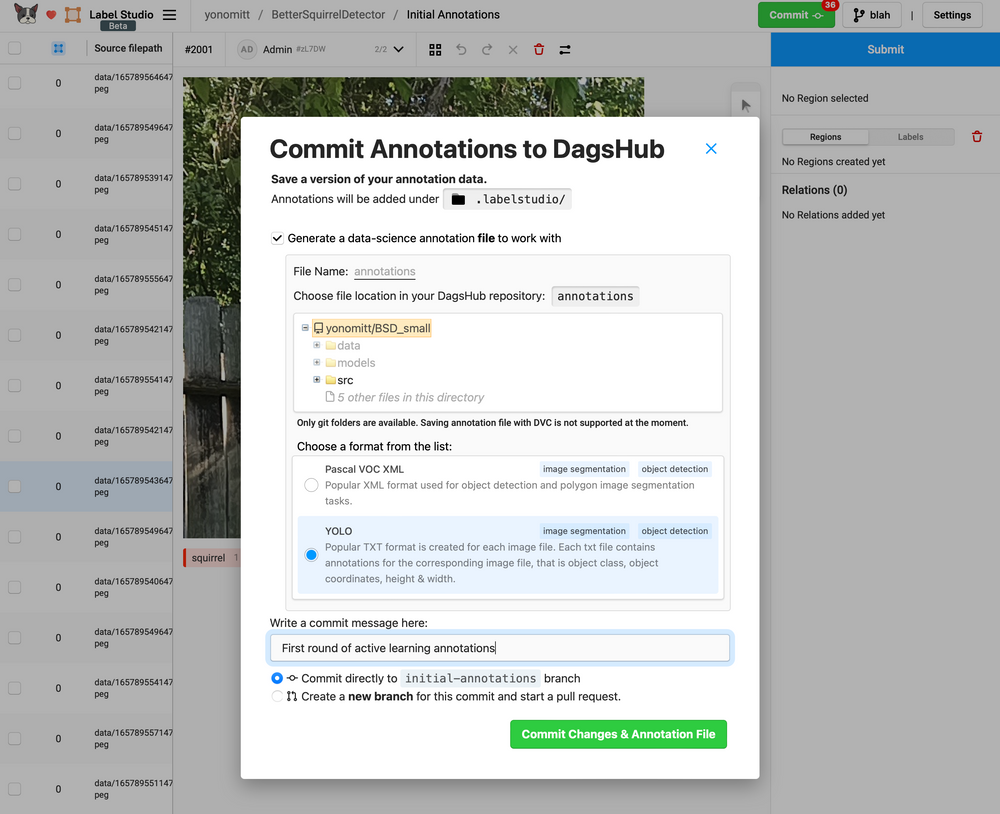Click the reset/swap annotations icon

565,49
